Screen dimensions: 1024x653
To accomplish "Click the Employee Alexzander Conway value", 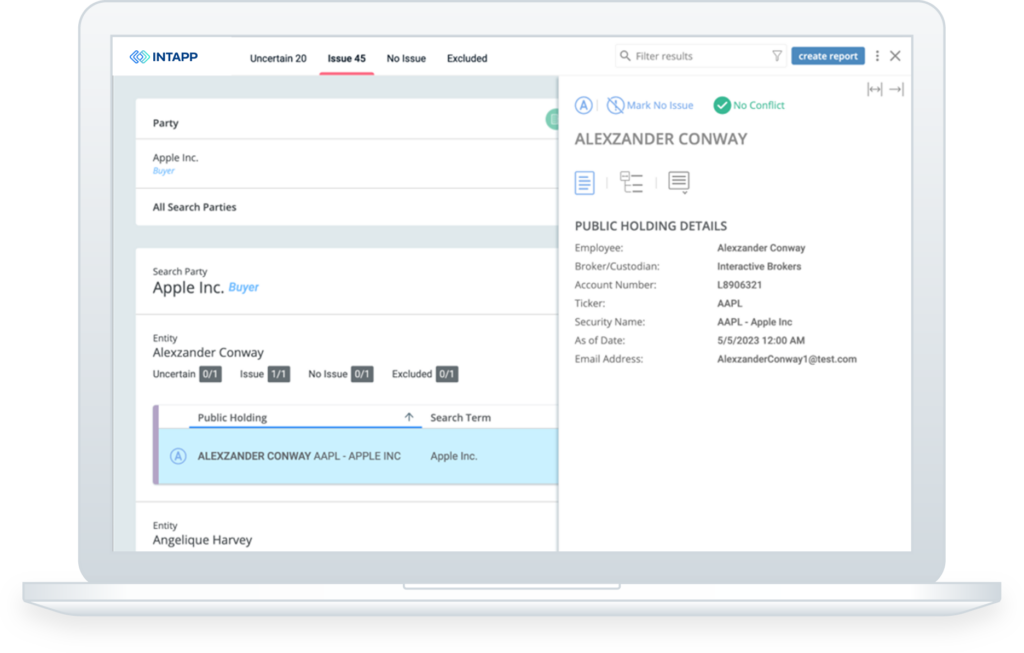I will pos(761,247).
